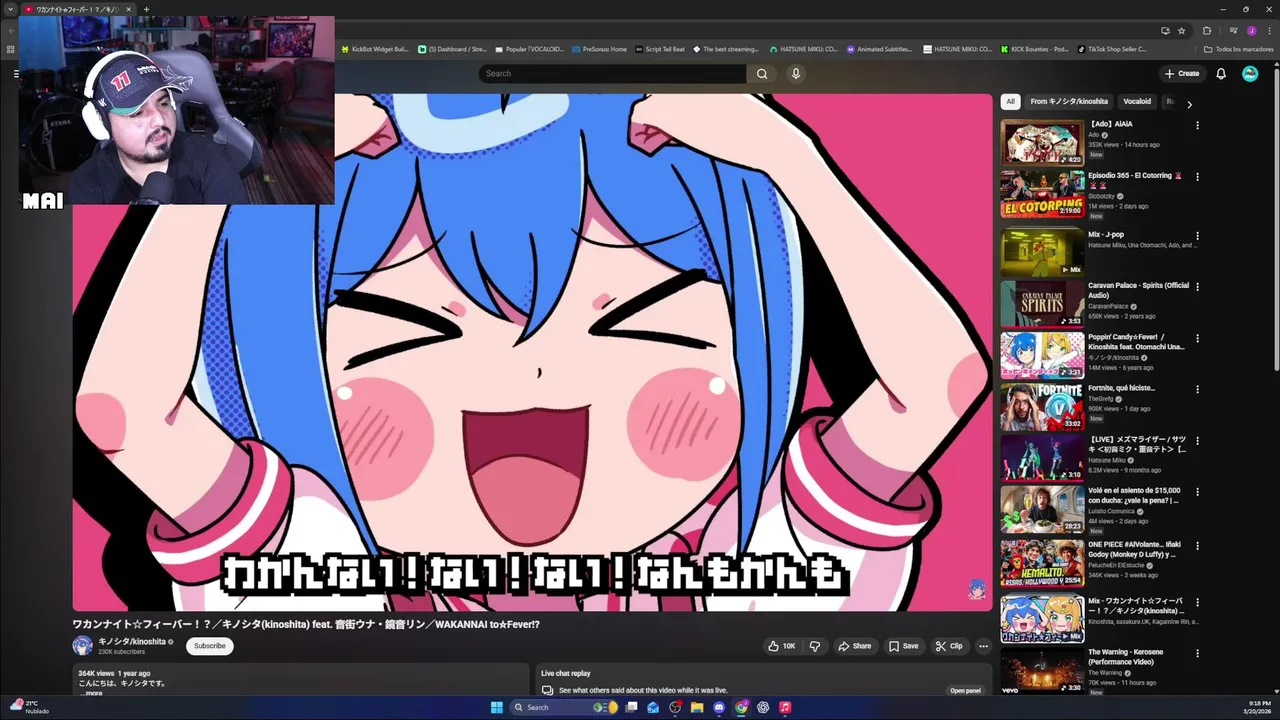1280x720 pixels.
Task: Open options for Caravan Palace Spirits video
Action: (x=1197, y=286)
